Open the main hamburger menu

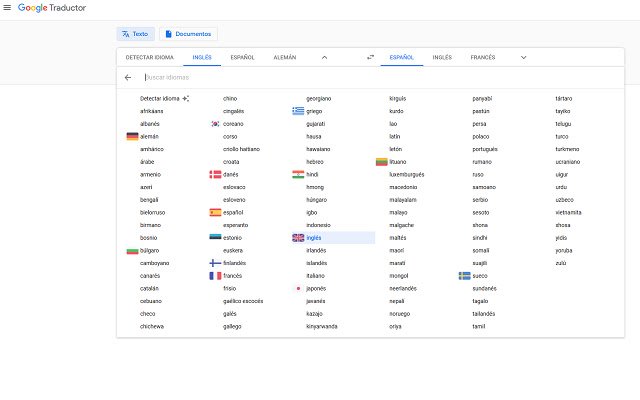point(7,7)
